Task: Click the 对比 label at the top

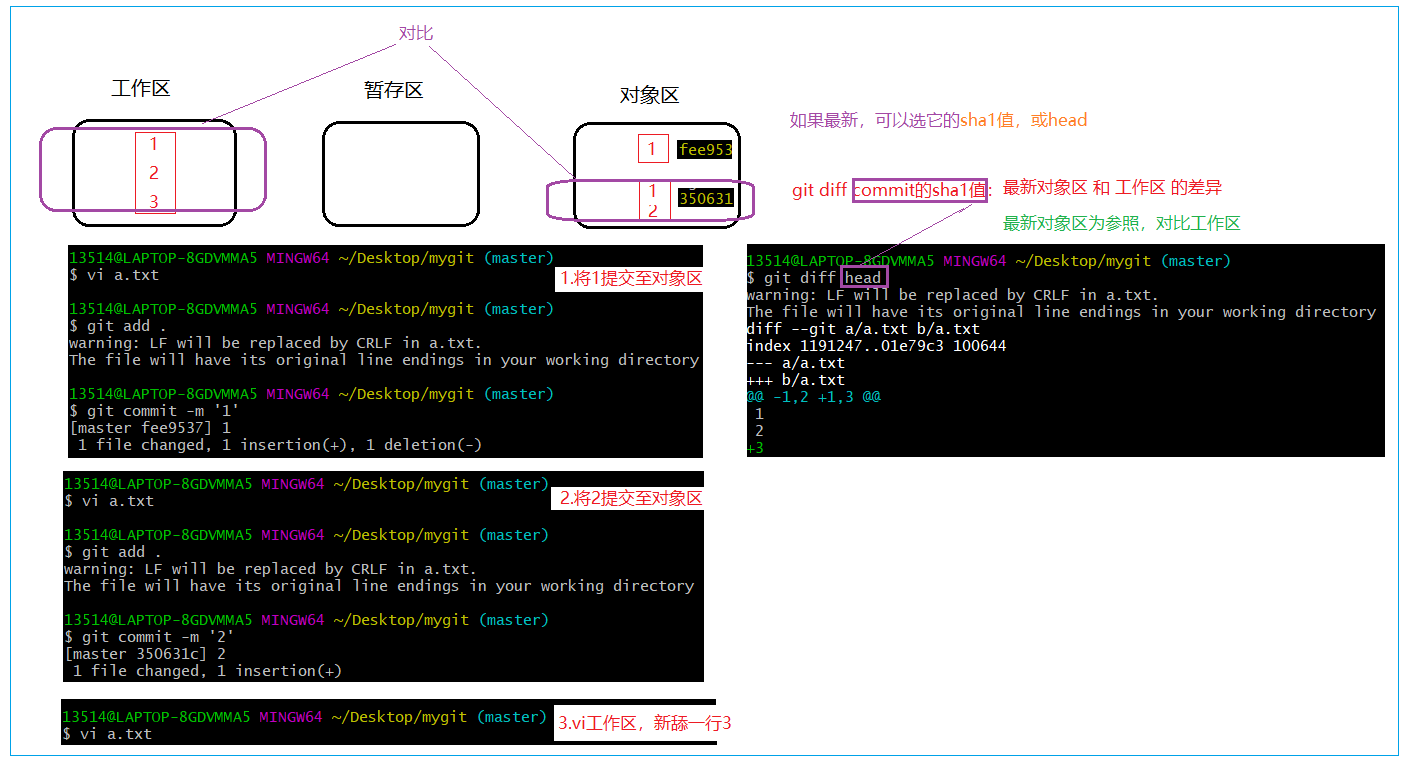Action: coord(416,33)
